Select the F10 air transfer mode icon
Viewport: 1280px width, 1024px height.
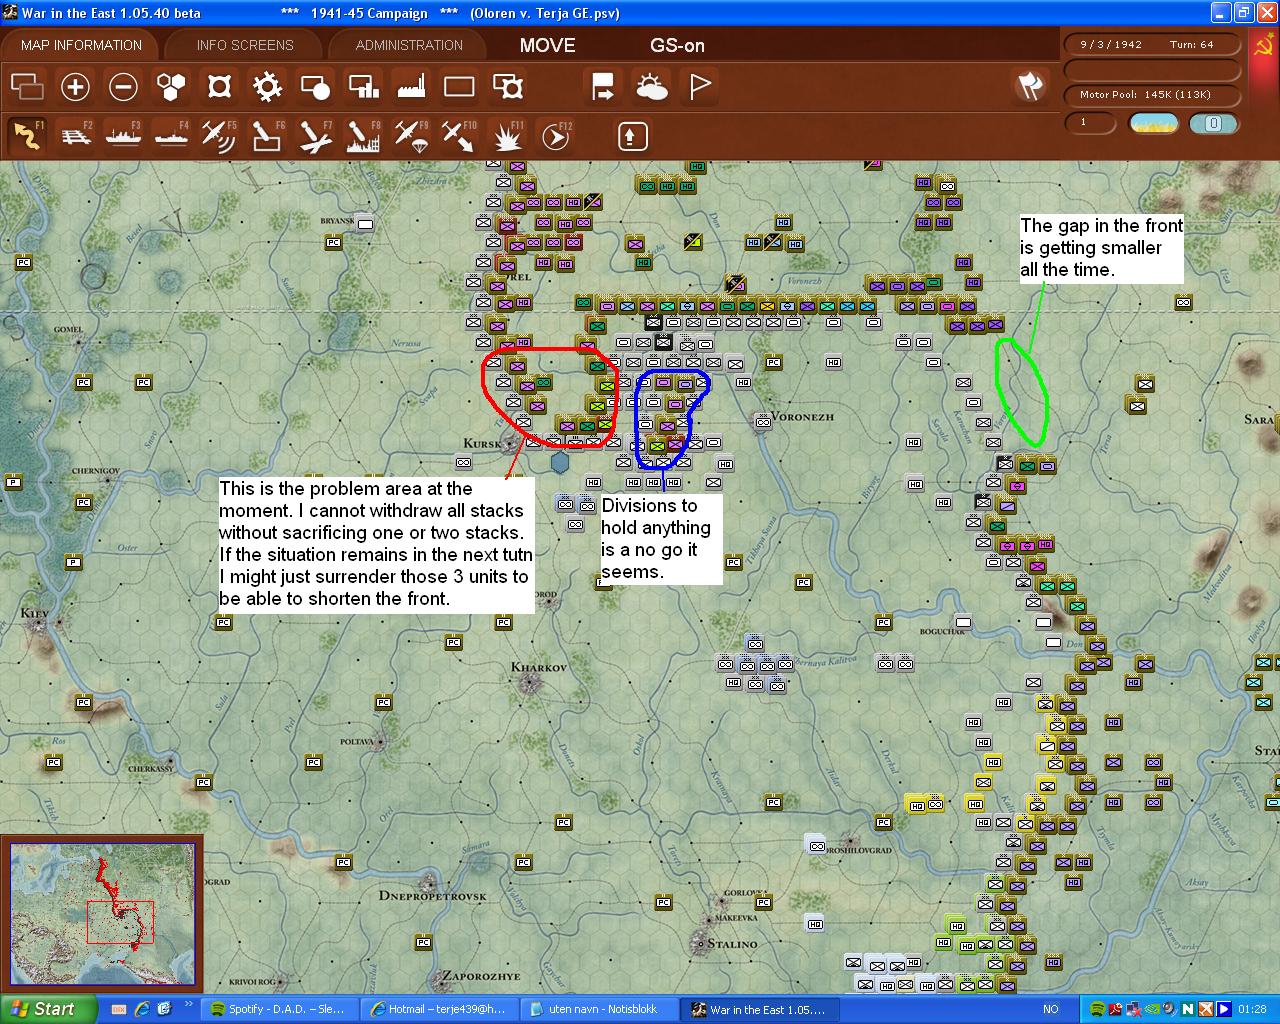pos(459,135)
